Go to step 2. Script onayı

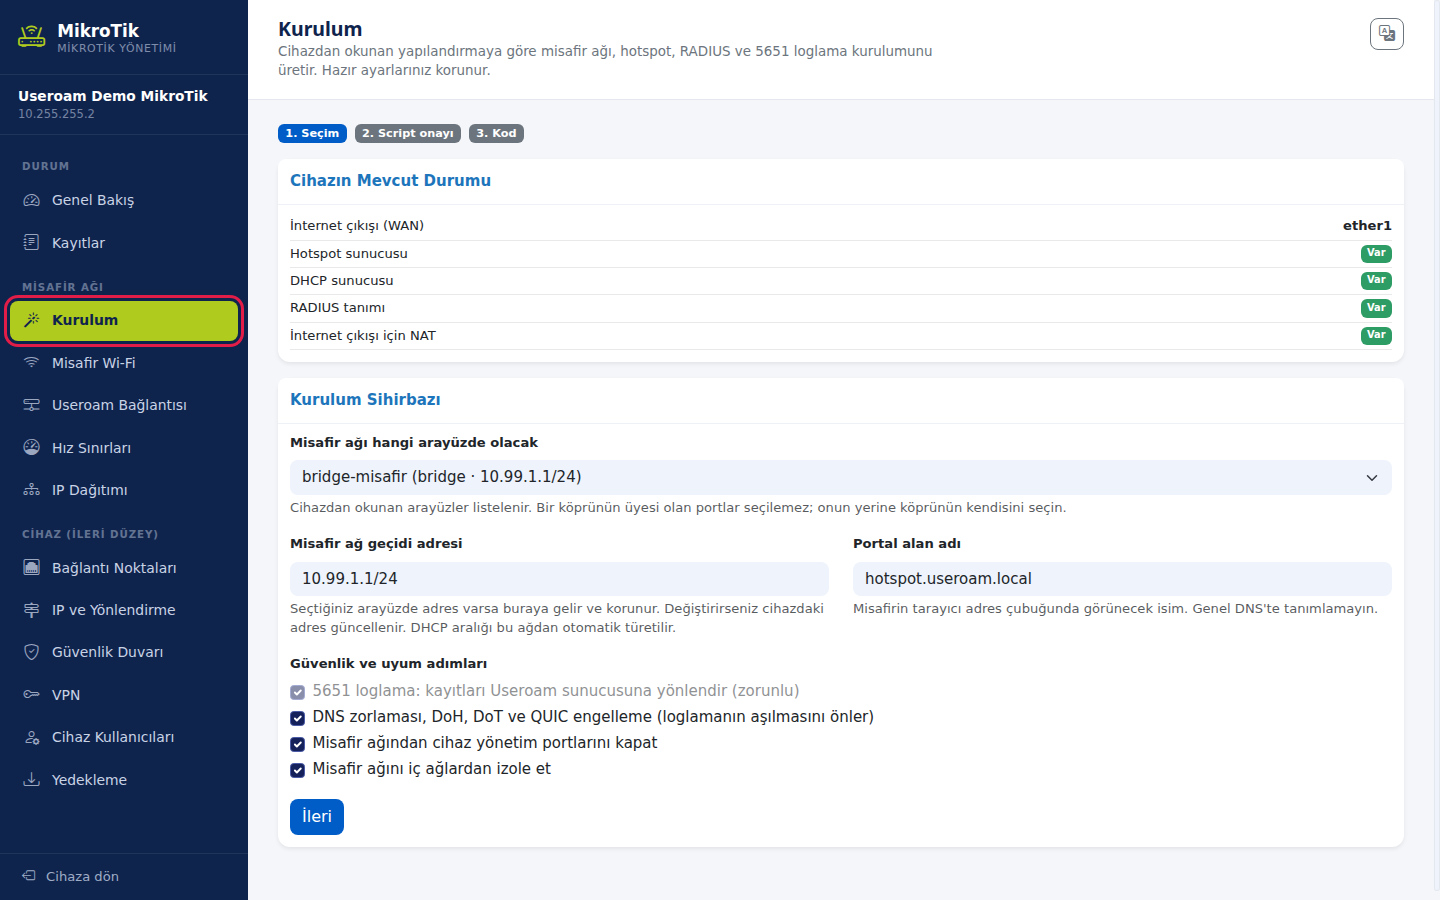[408, 133]
